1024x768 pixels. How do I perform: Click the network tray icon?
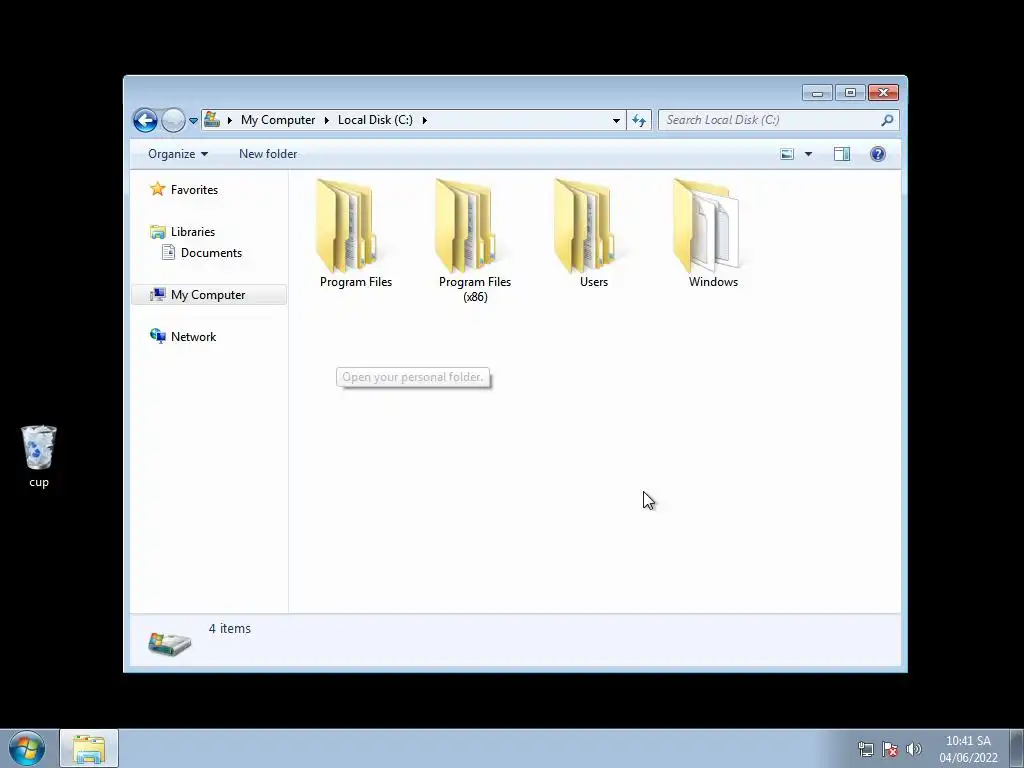pyautogui.click(x=865, y=749)
